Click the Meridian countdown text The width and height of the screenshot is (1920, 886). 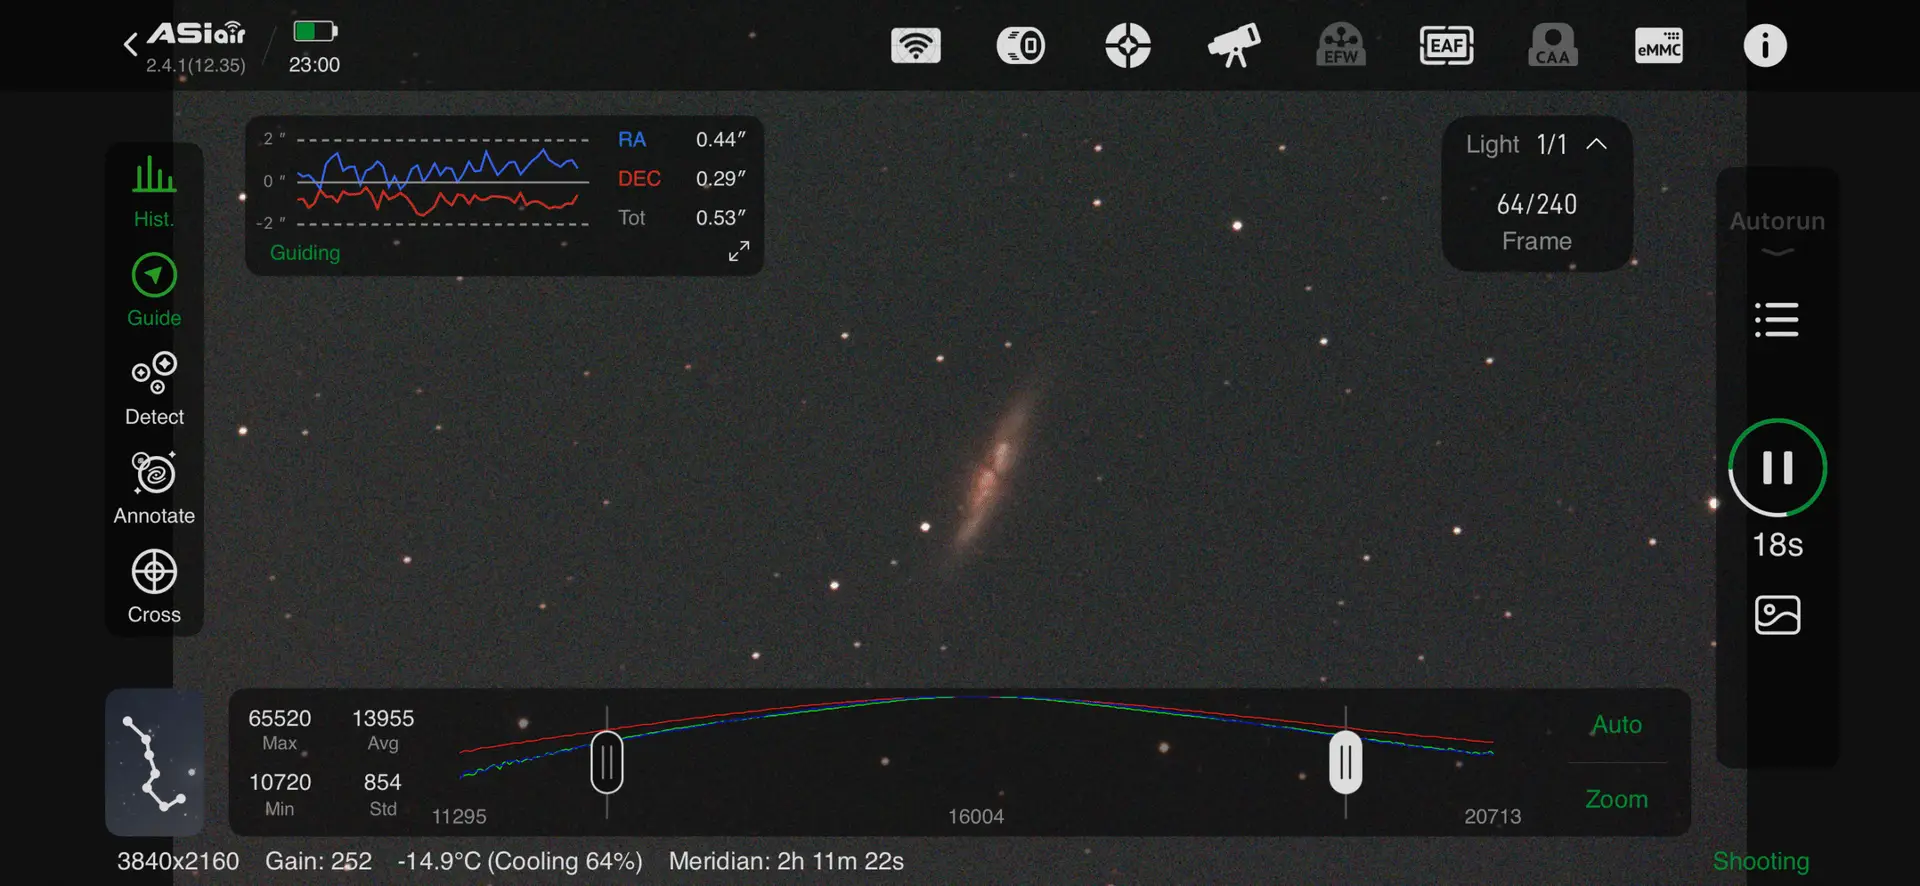(786, 861)
